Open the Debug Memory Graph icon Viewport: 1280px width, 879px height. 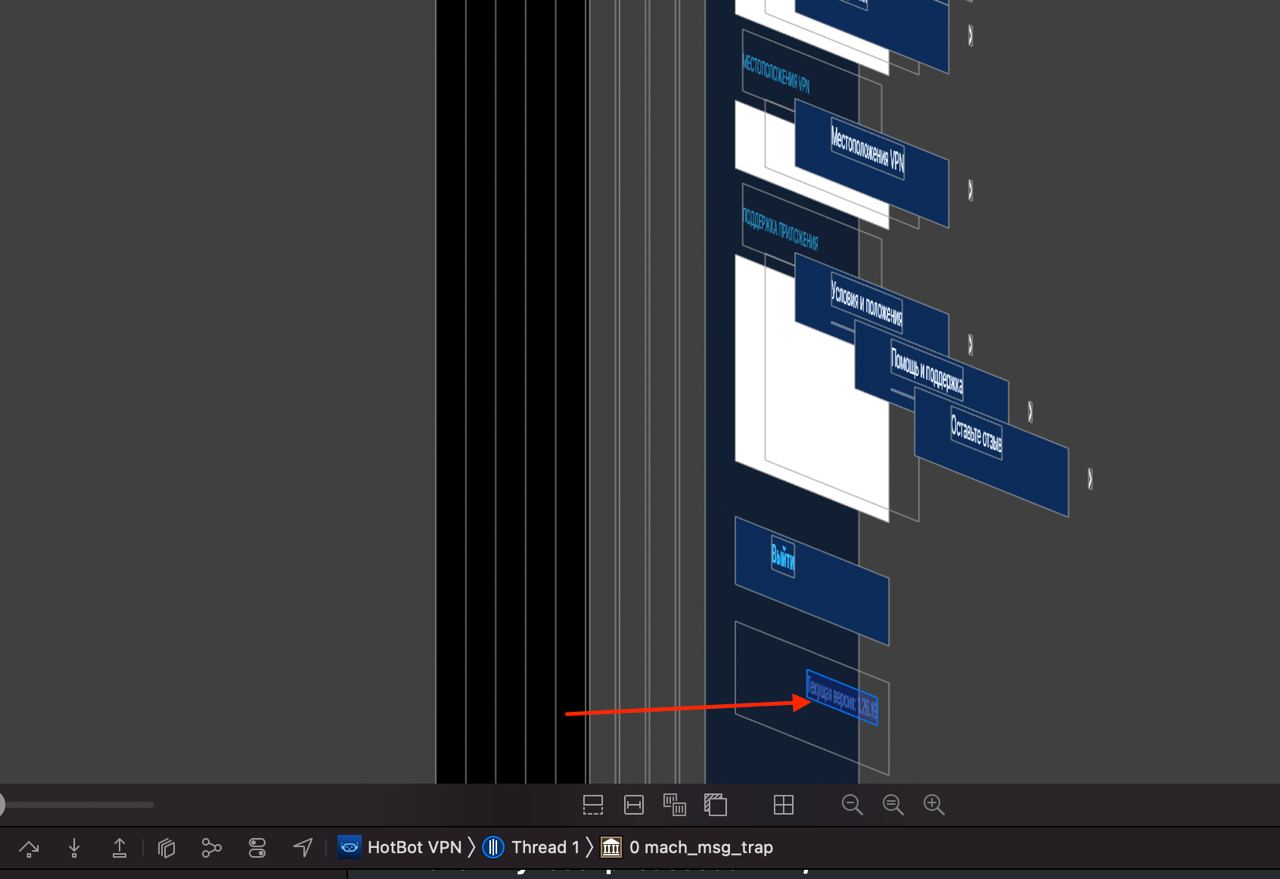(x=211, y=848)
